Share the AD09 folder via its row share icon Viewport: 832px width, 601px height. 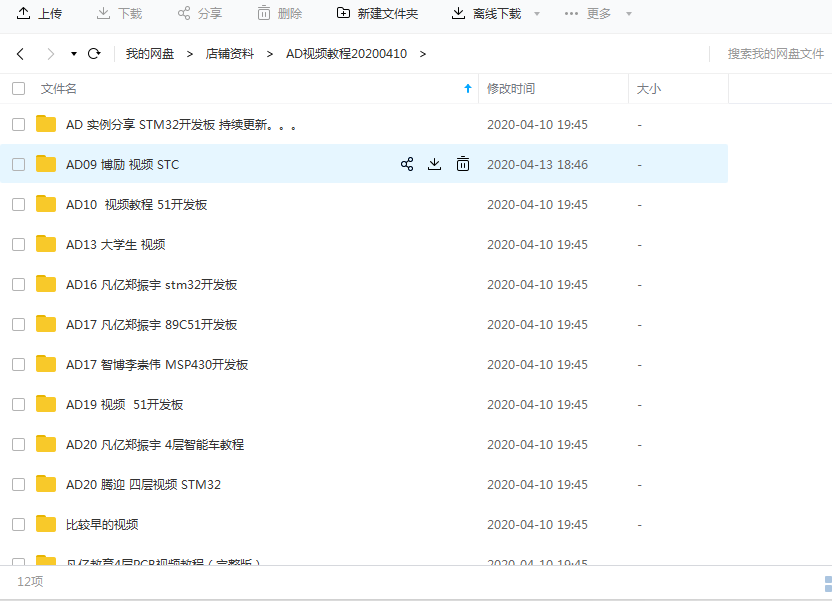407,163
